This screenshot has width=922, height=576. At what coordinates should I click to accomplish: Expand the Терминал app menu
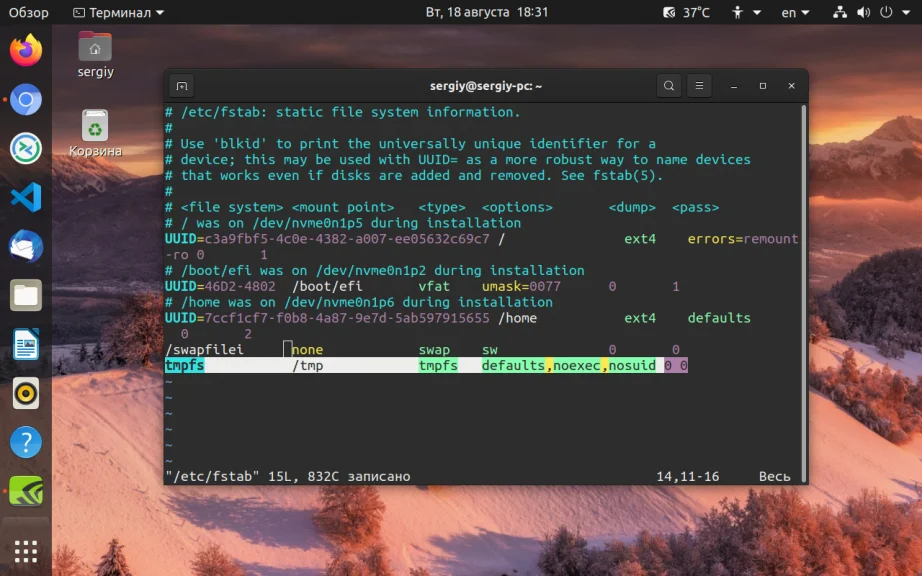tap(119, 12)
